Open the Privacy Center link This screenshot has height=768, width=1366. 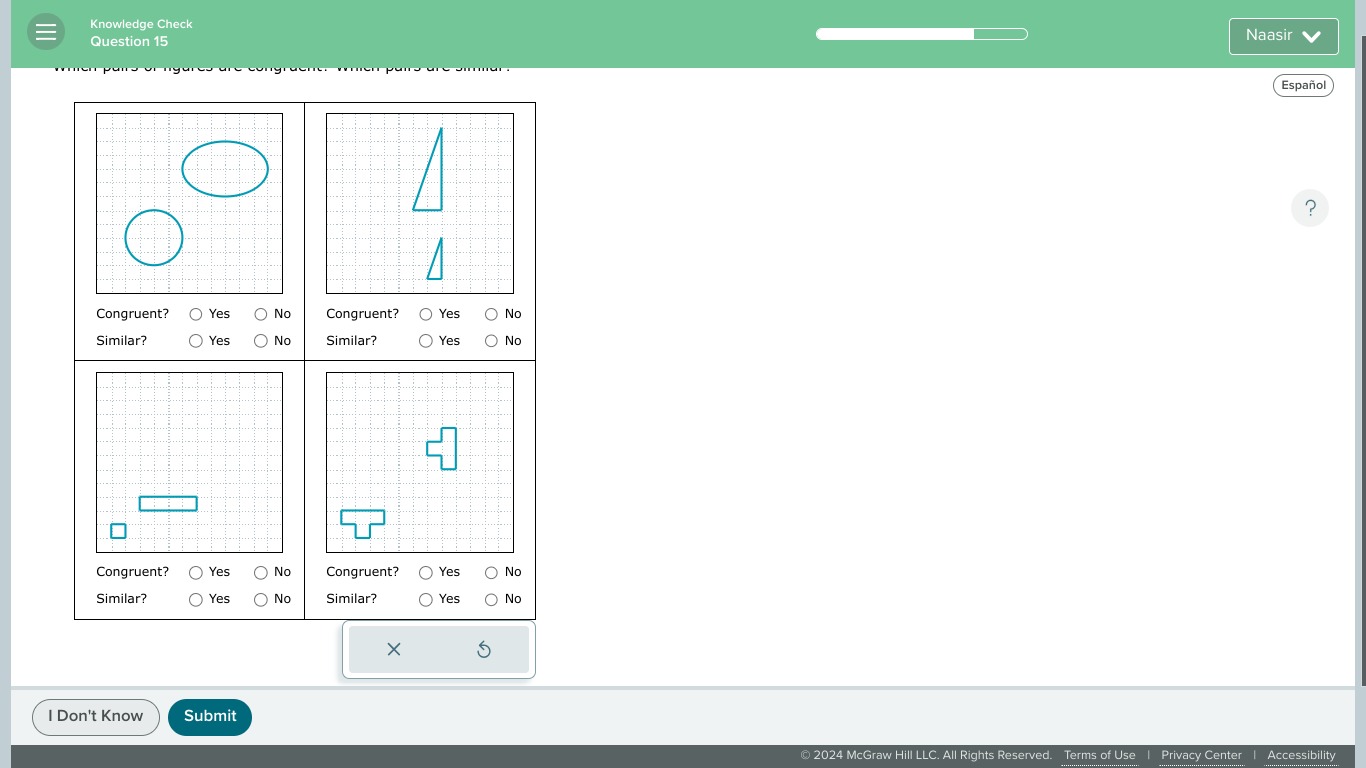click(x=1201, y=755)
